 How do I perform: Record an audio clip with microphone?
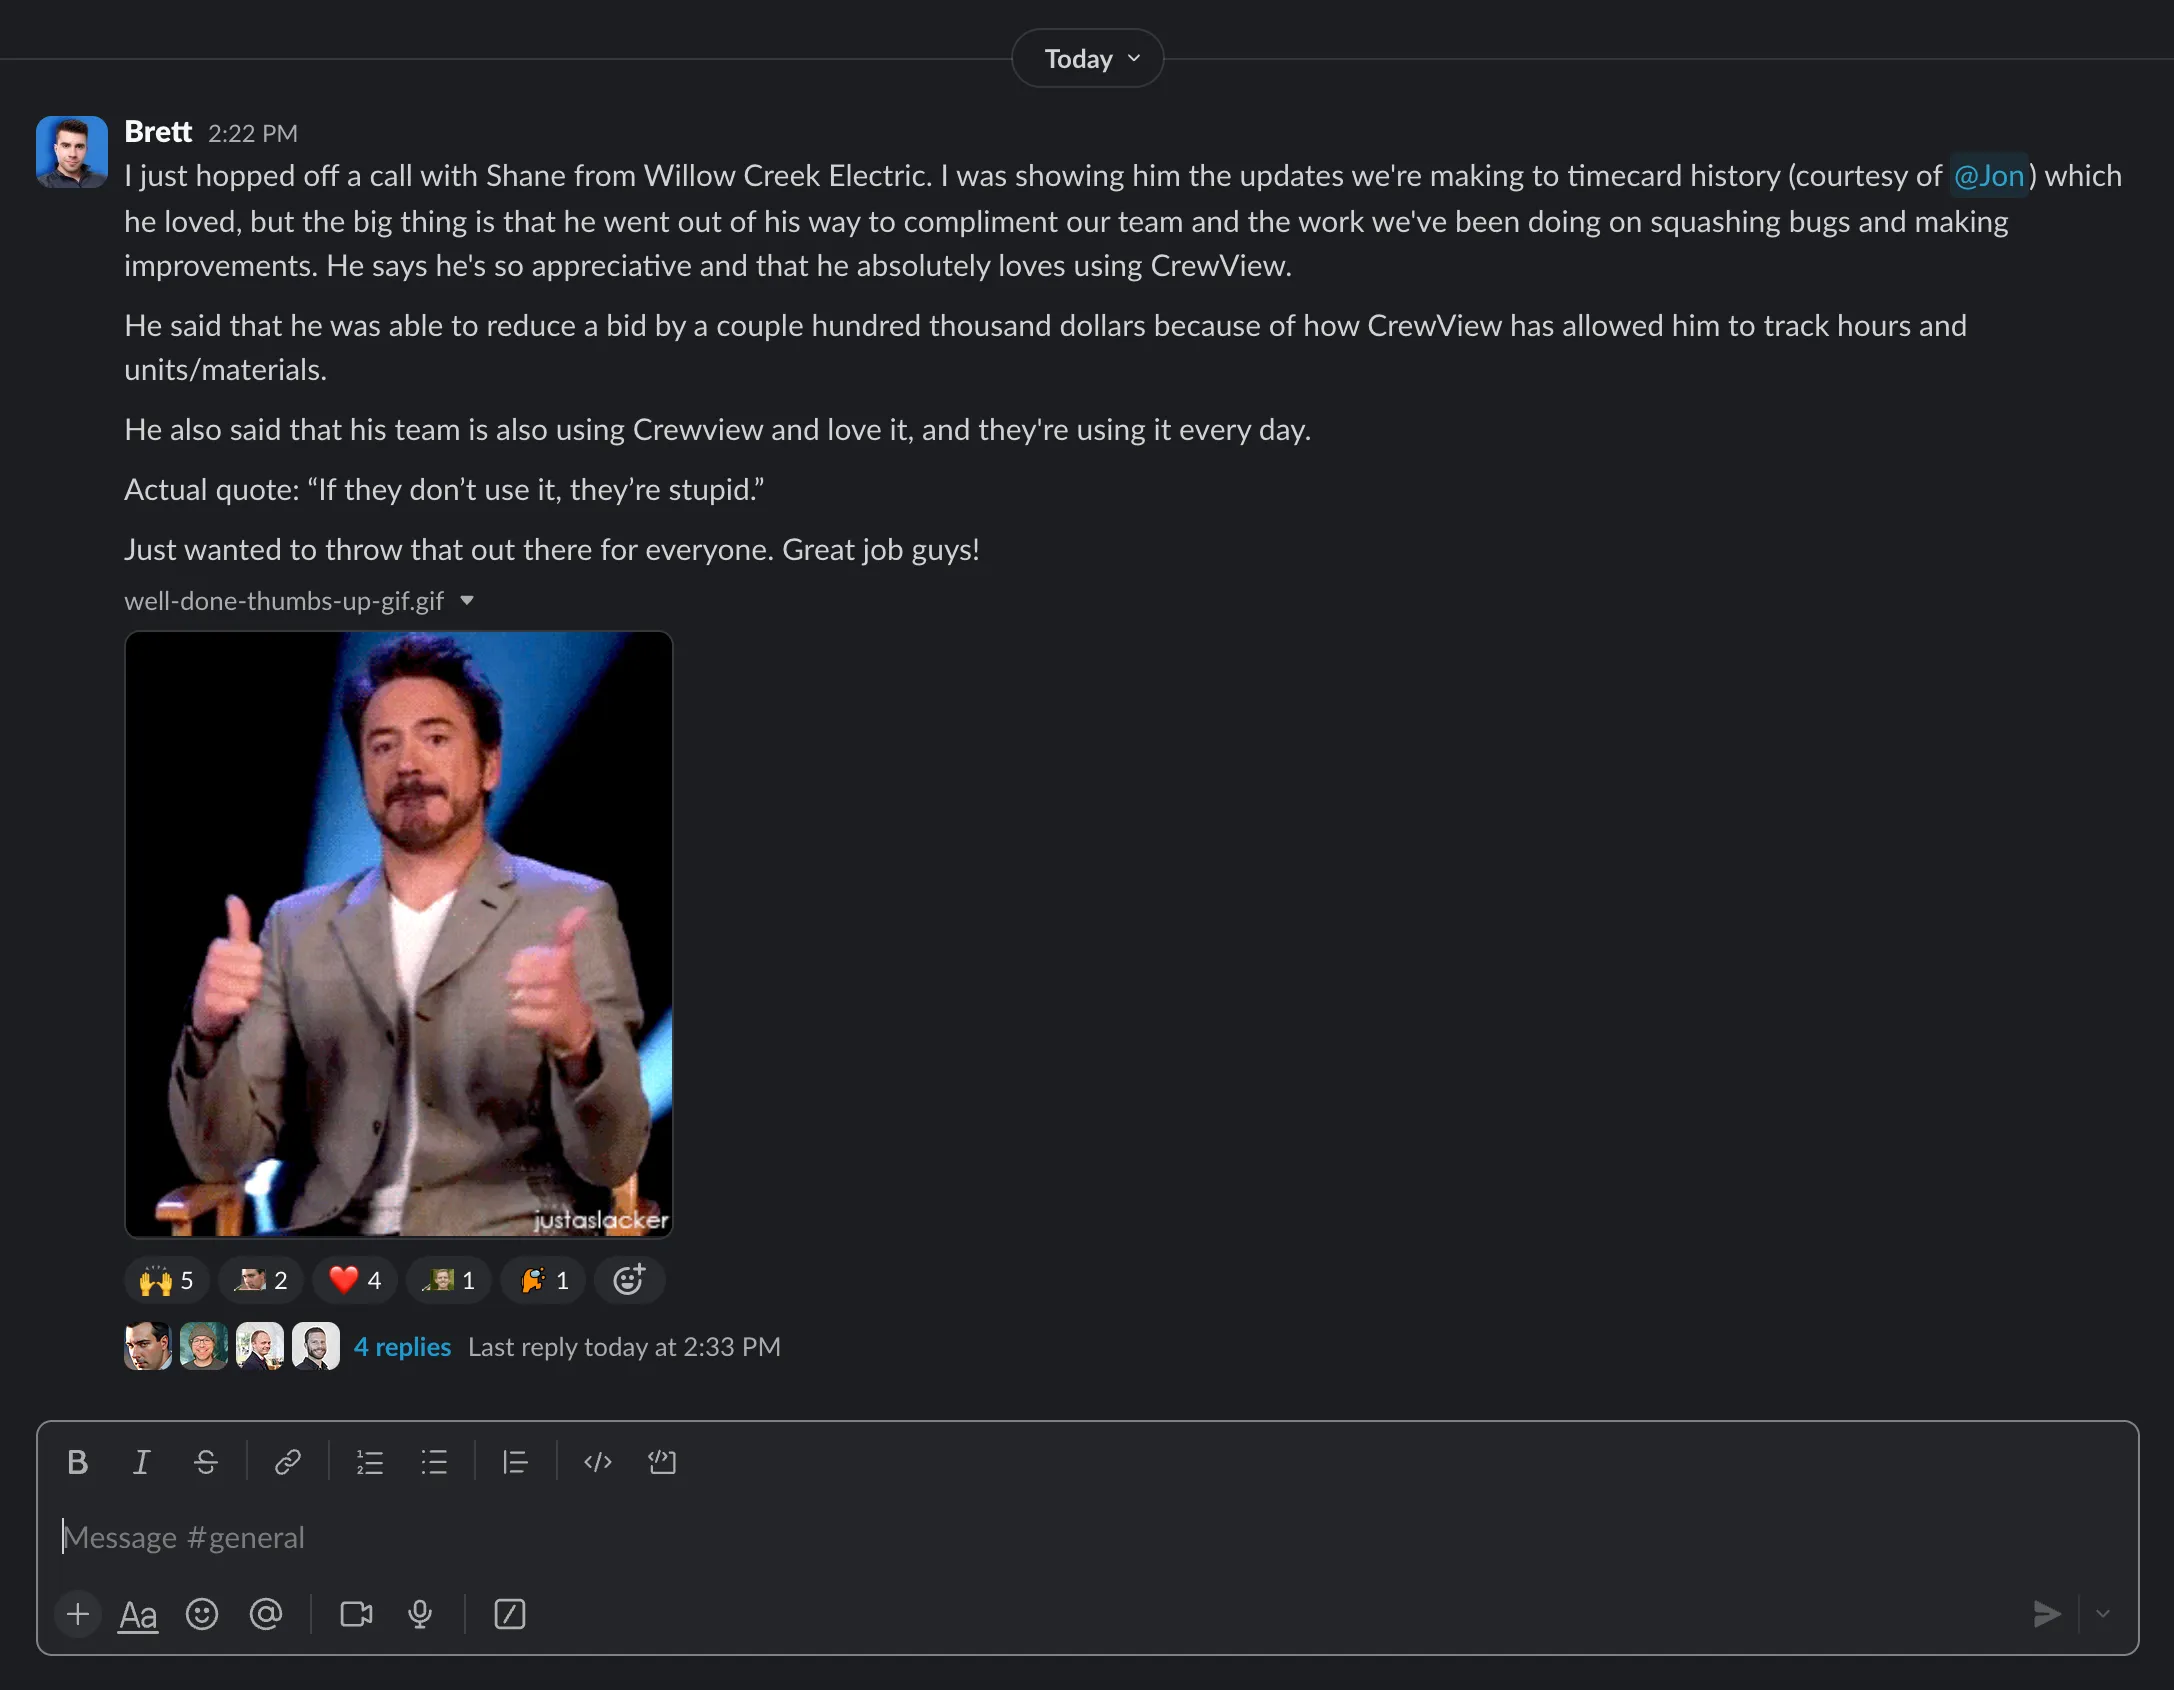tap(420, 1614)
